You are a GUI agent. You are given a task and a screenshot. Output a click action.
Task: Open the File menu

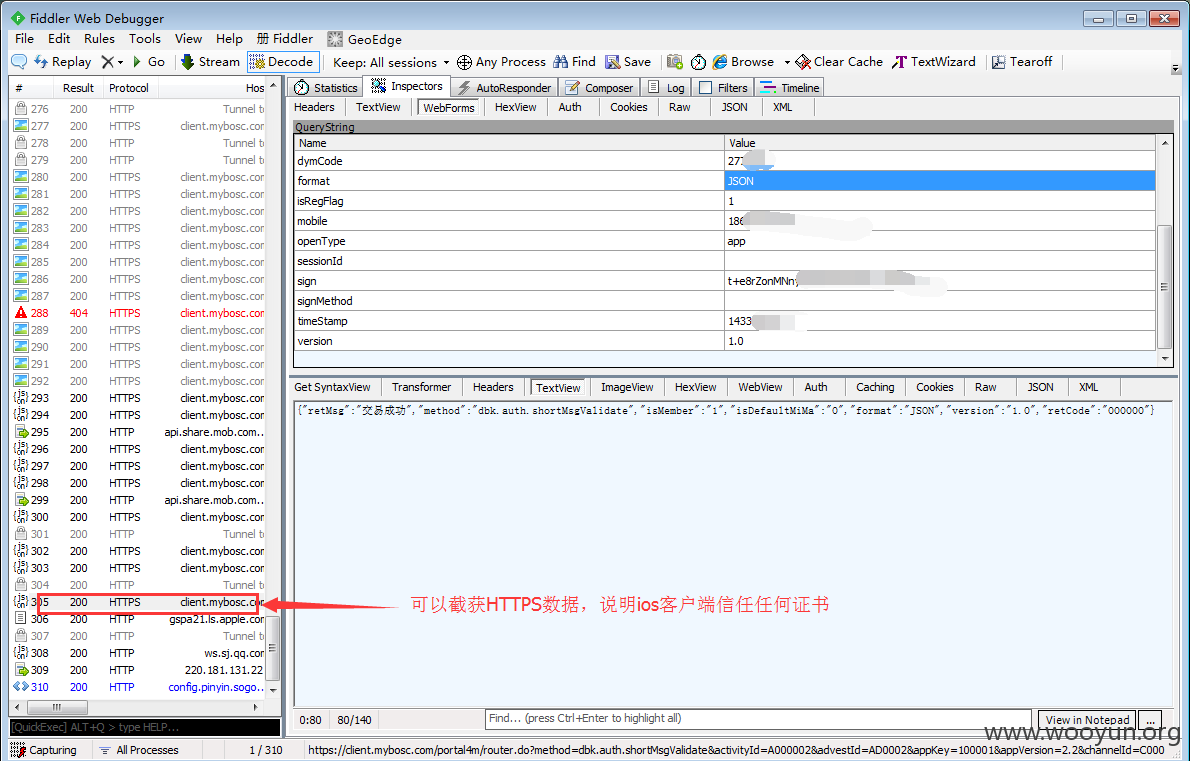click(x=24, y=39)
